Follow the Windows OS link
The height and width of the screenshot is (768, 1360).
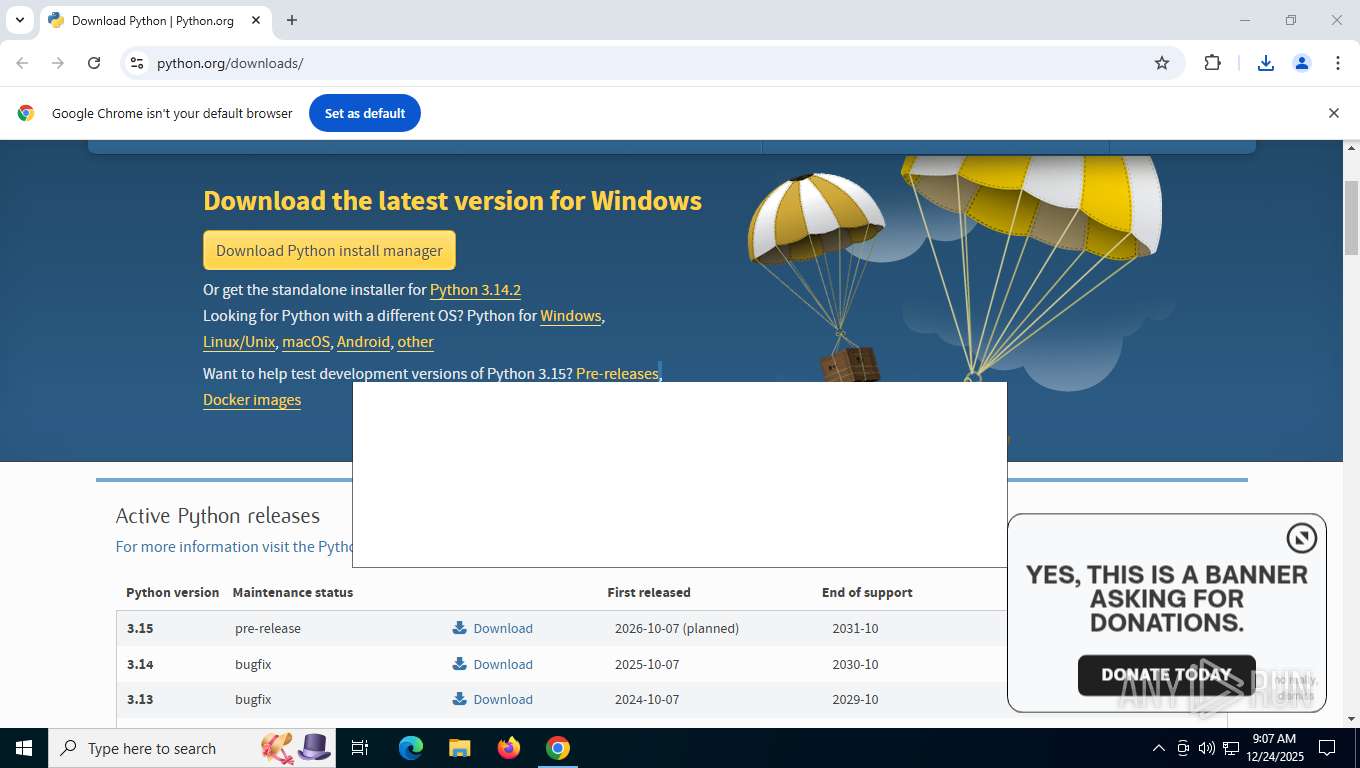570,315
